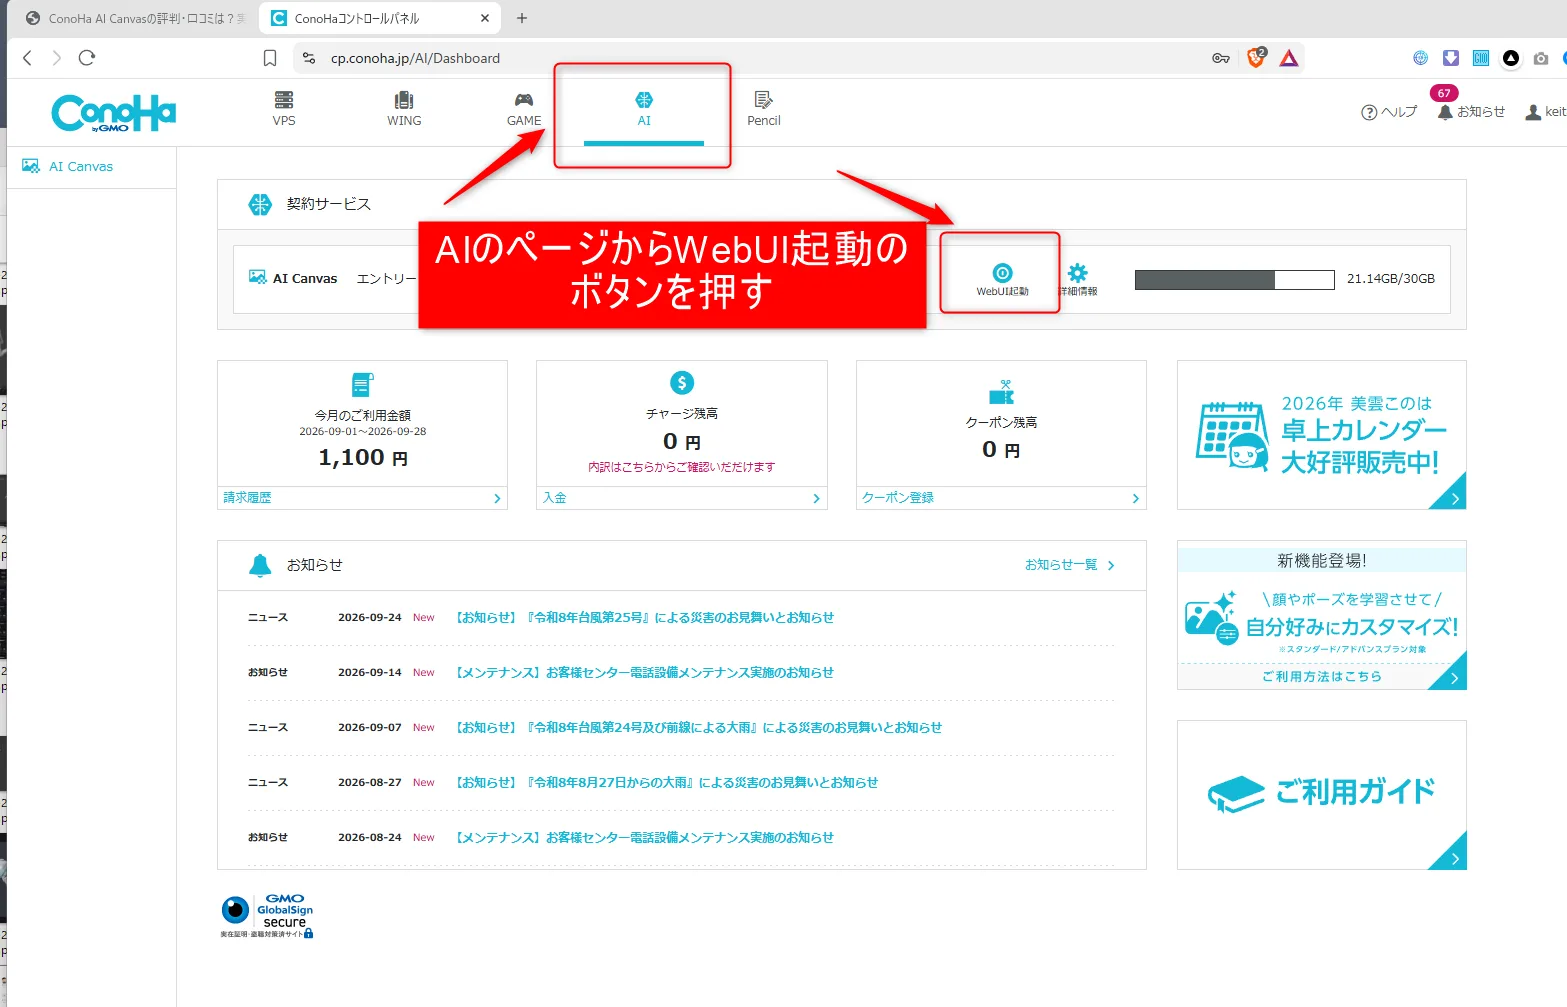Open the VPS service tab
1567x1007 pixels.
[x=284, y=109]
